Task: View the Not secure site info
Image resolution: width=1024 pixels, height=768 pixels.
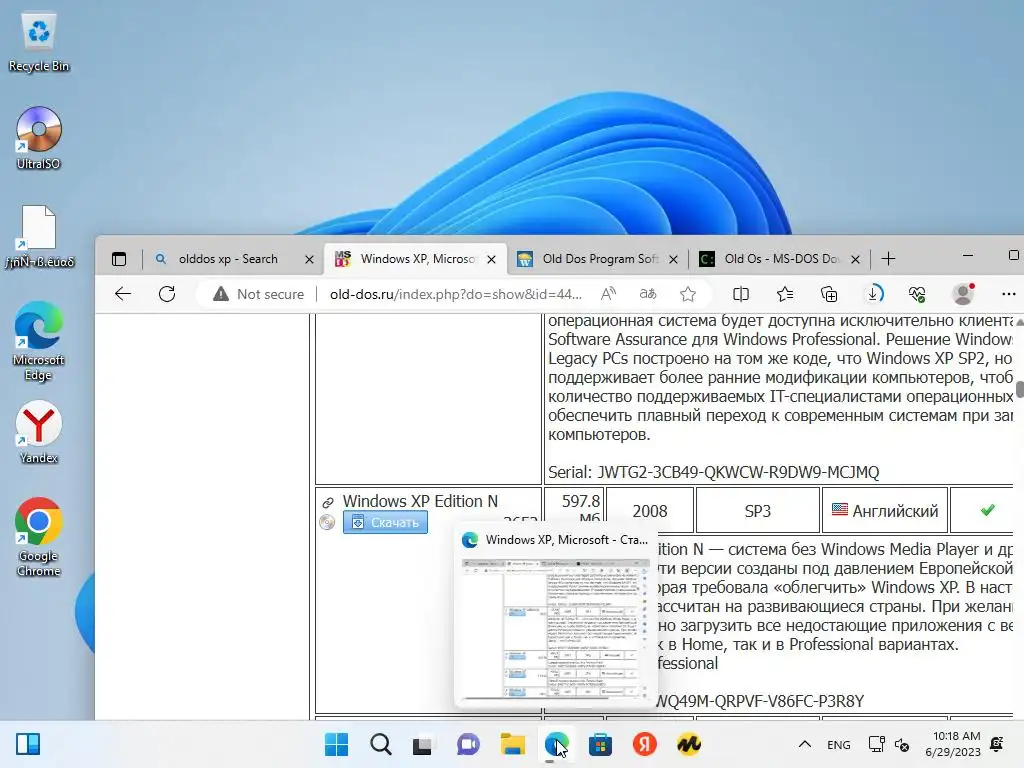Action: [259, 295]
